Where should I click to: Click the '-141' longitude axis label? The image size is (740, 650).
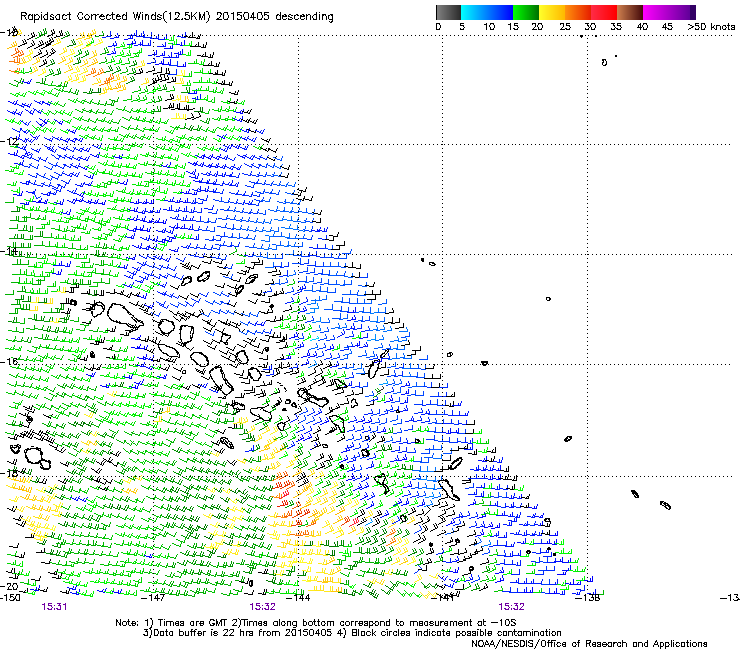tap(443, 598)
